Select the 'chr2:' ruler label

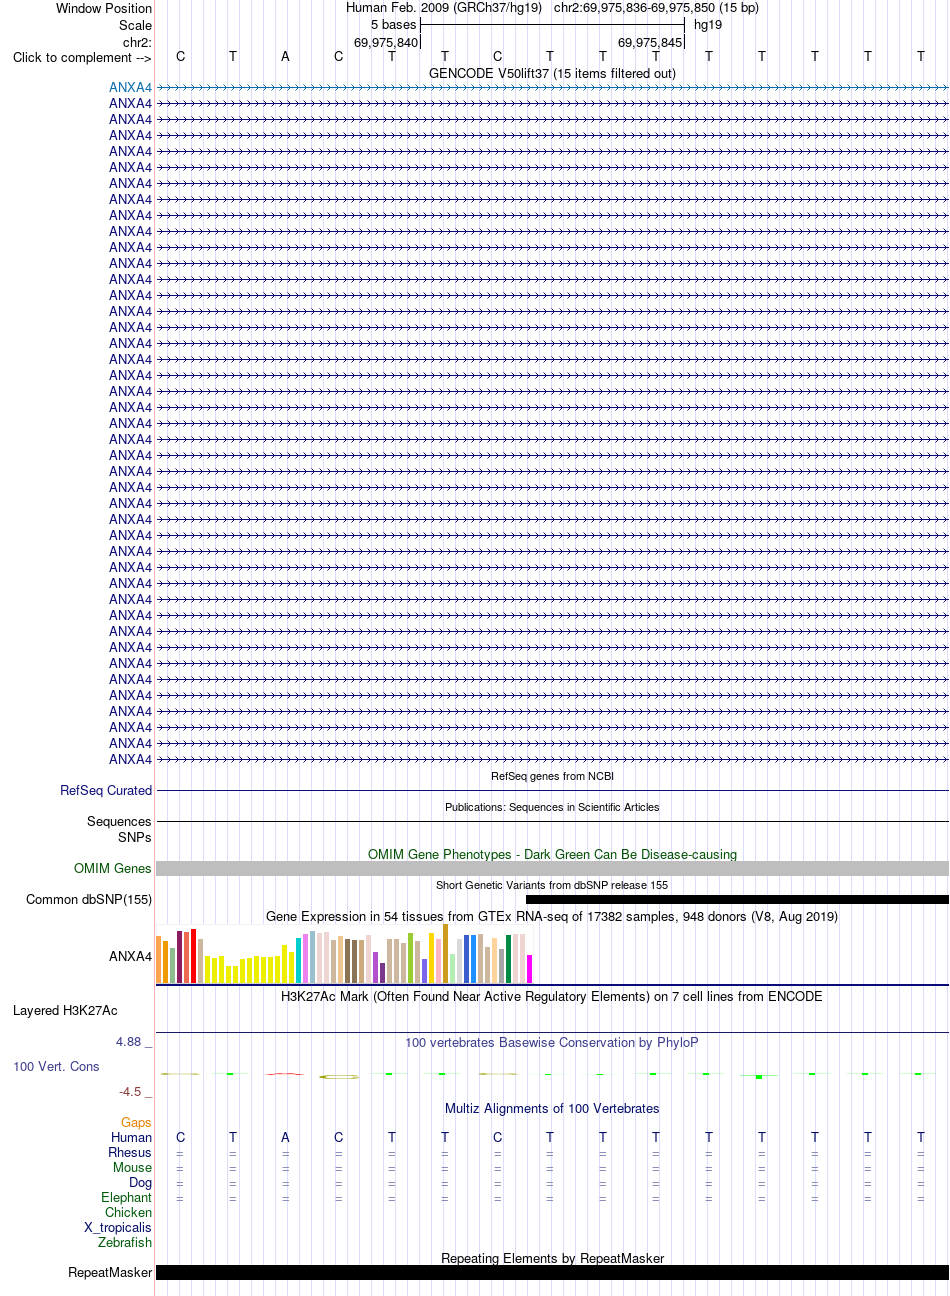[138, 42]
